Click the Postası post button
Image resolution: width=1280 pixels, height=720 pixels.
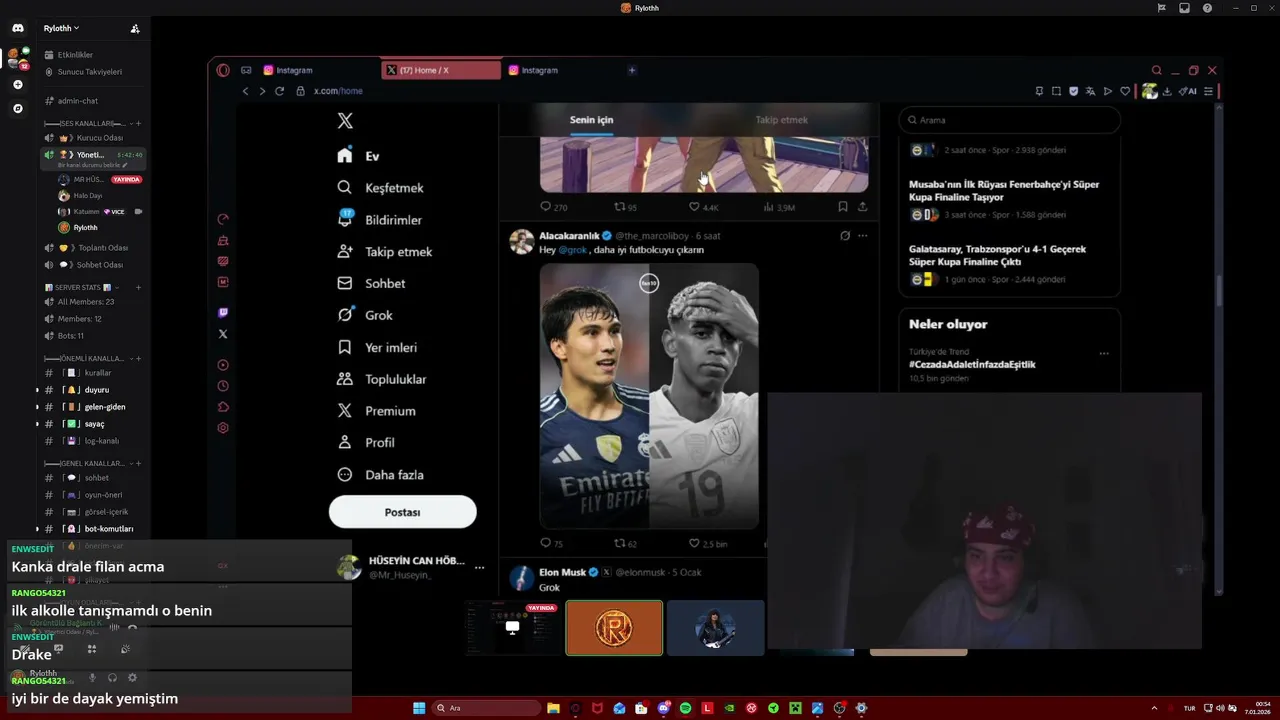(x=402, y=512)
